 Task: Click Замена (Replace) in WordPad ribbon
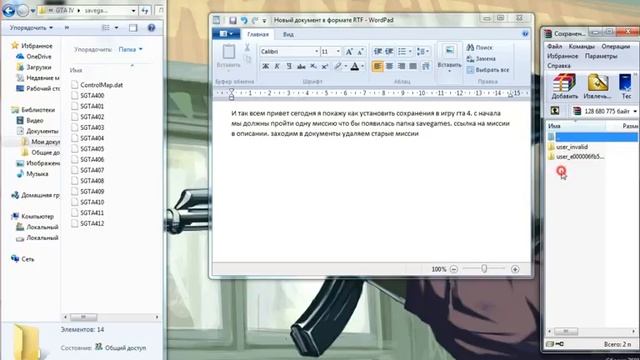481,59
